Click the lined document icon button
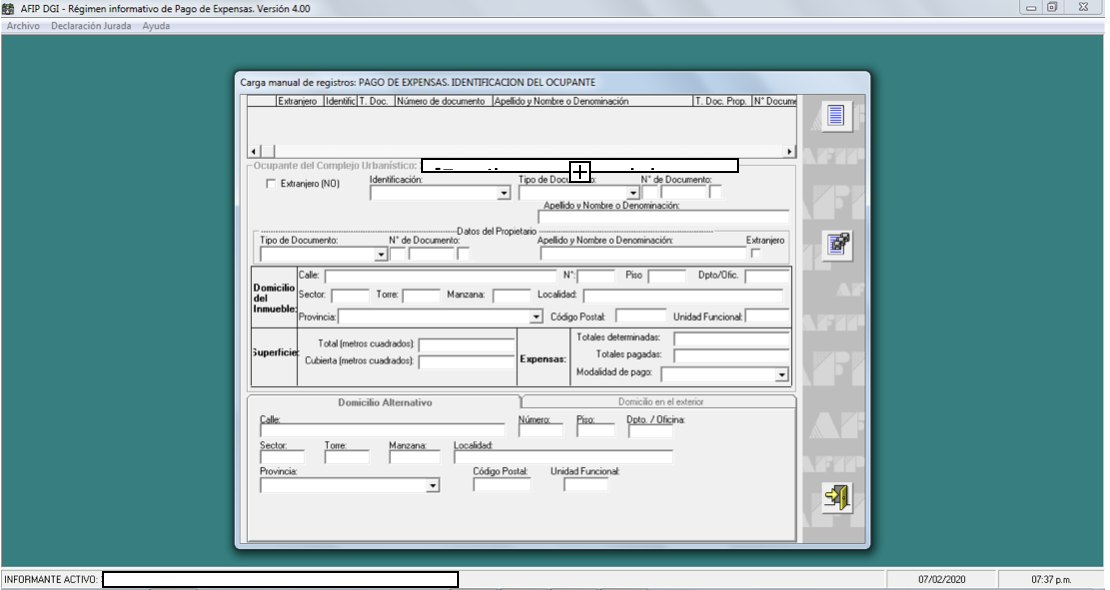 coord(836,116)
